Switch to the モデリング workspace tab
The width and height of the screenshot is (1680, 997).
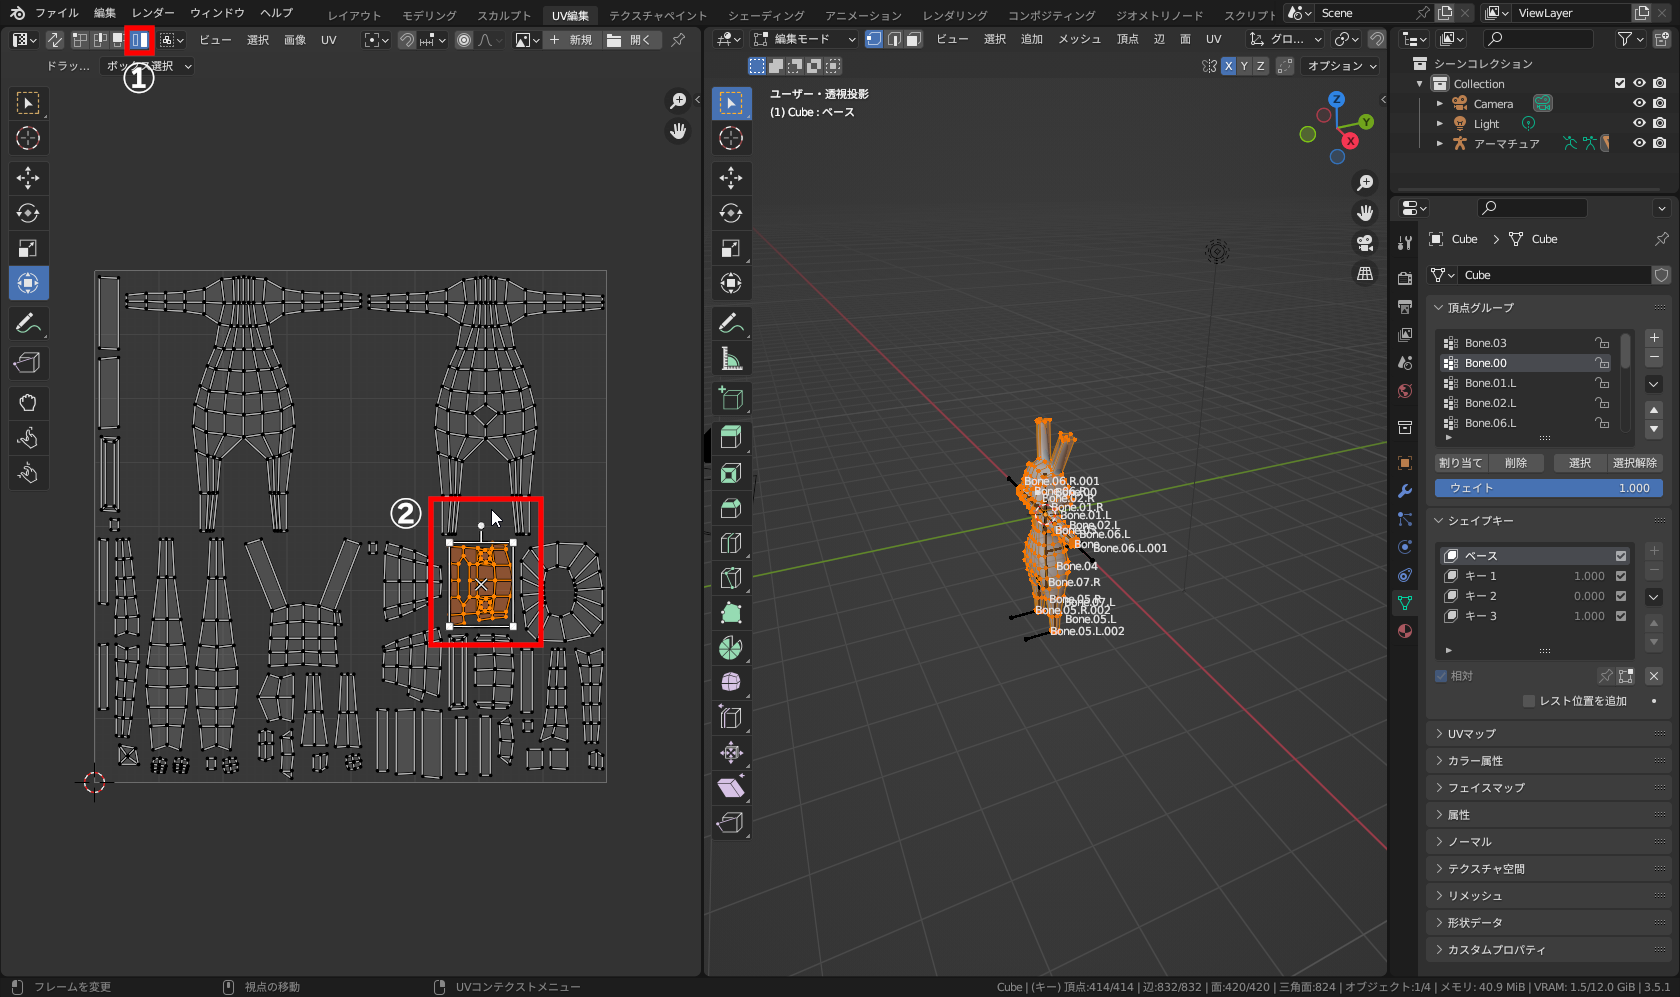point(429,15)
